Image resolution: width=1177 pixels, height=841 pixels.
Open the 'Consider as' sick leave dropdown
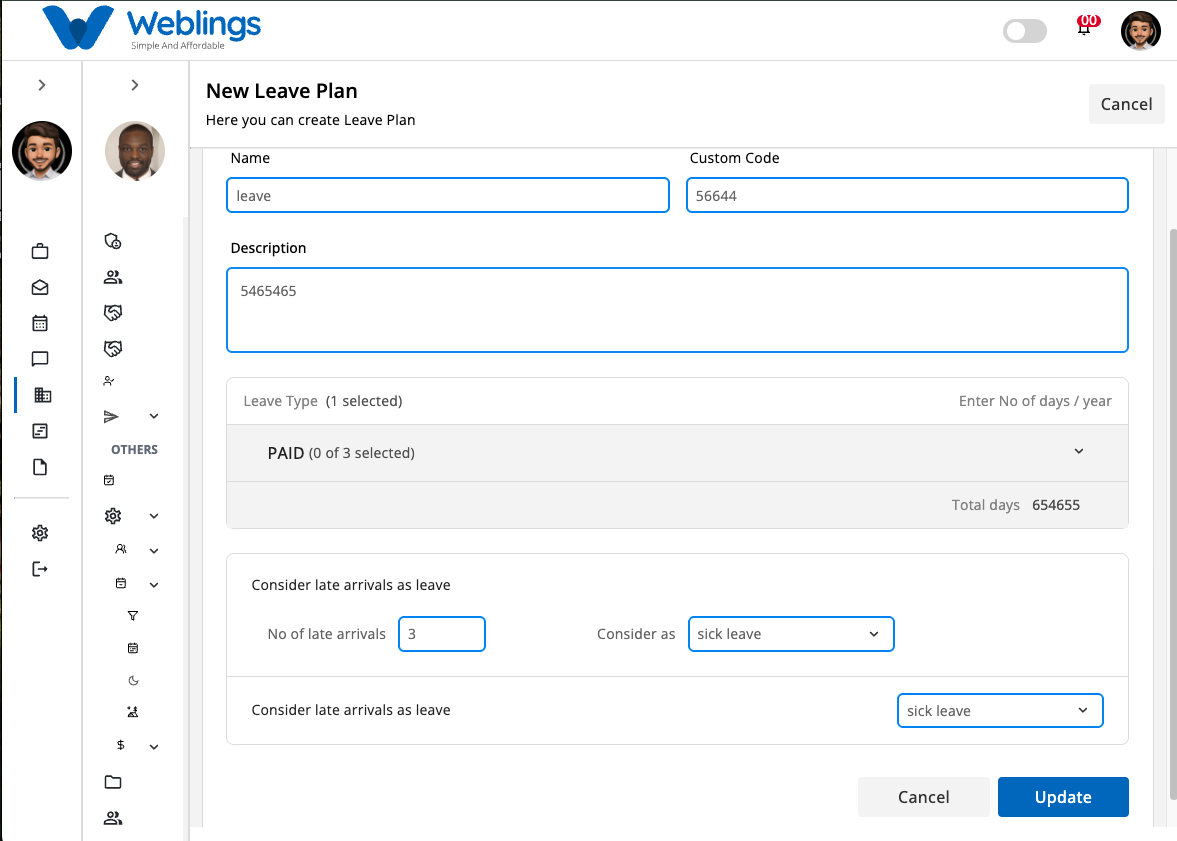pos(791,634)
